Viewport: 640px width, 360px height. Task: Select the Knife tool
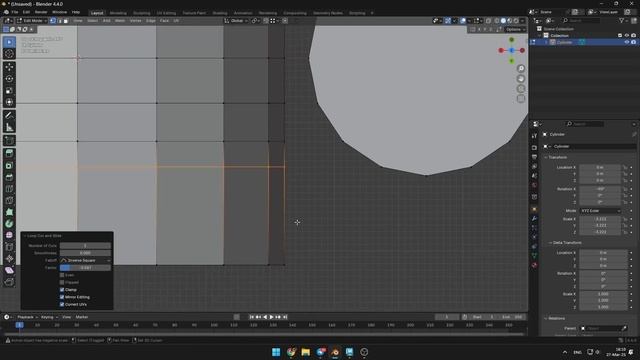pos(9,200)
